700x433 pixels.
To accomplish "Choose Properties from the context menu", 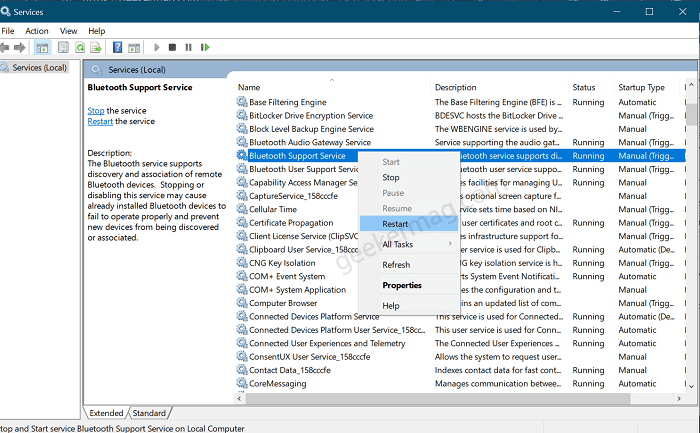I will [x=408, y=285].
